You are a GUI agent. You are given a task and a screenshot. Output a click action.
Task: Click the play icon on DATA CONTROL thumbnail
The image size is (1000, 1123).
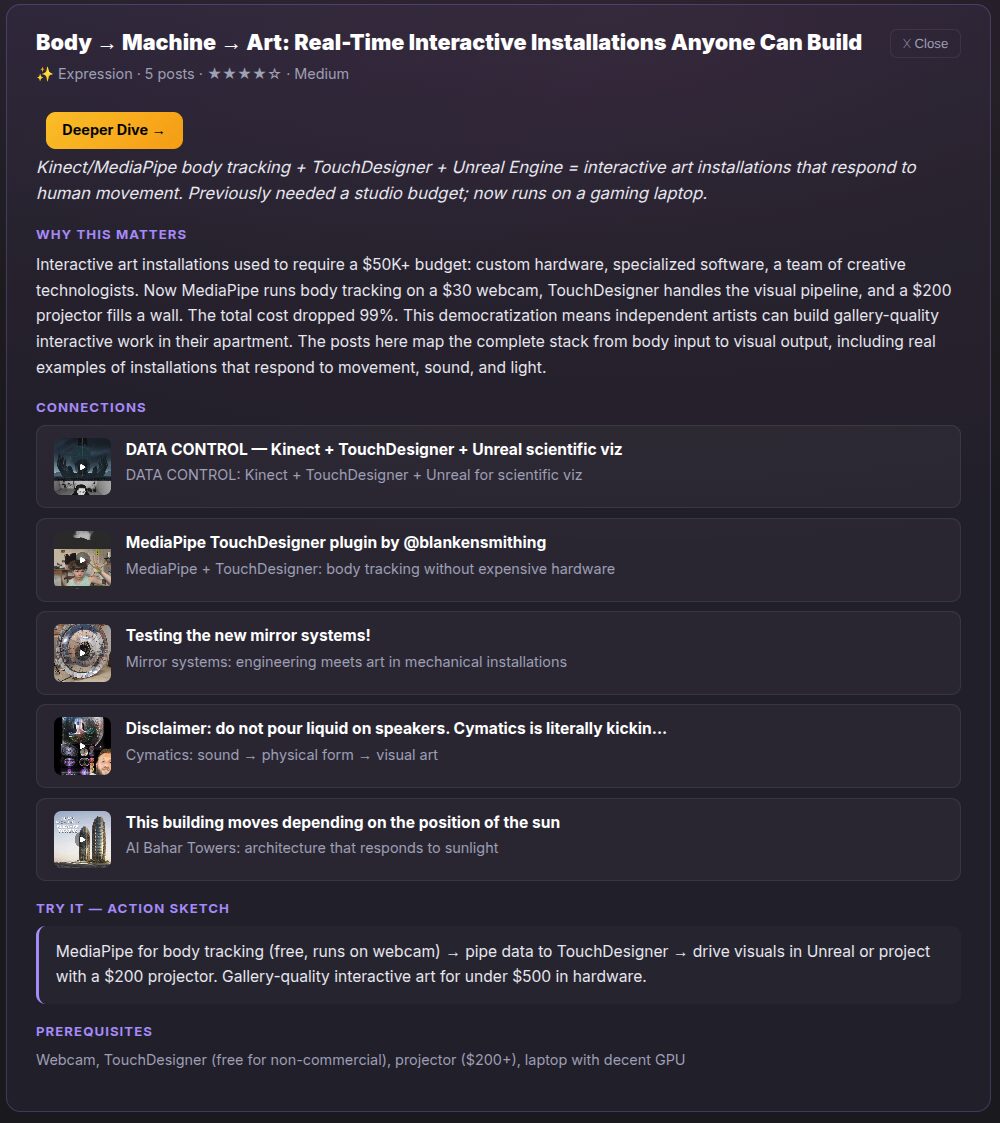coord(82,466)
